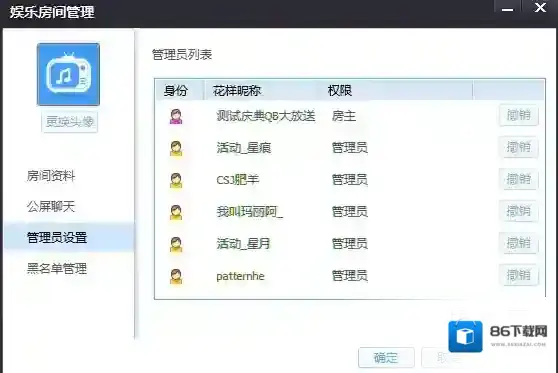This screenshot has width=558, height=373.
Task: Click the 更换头像 button
Action: [x=70, y=122]
